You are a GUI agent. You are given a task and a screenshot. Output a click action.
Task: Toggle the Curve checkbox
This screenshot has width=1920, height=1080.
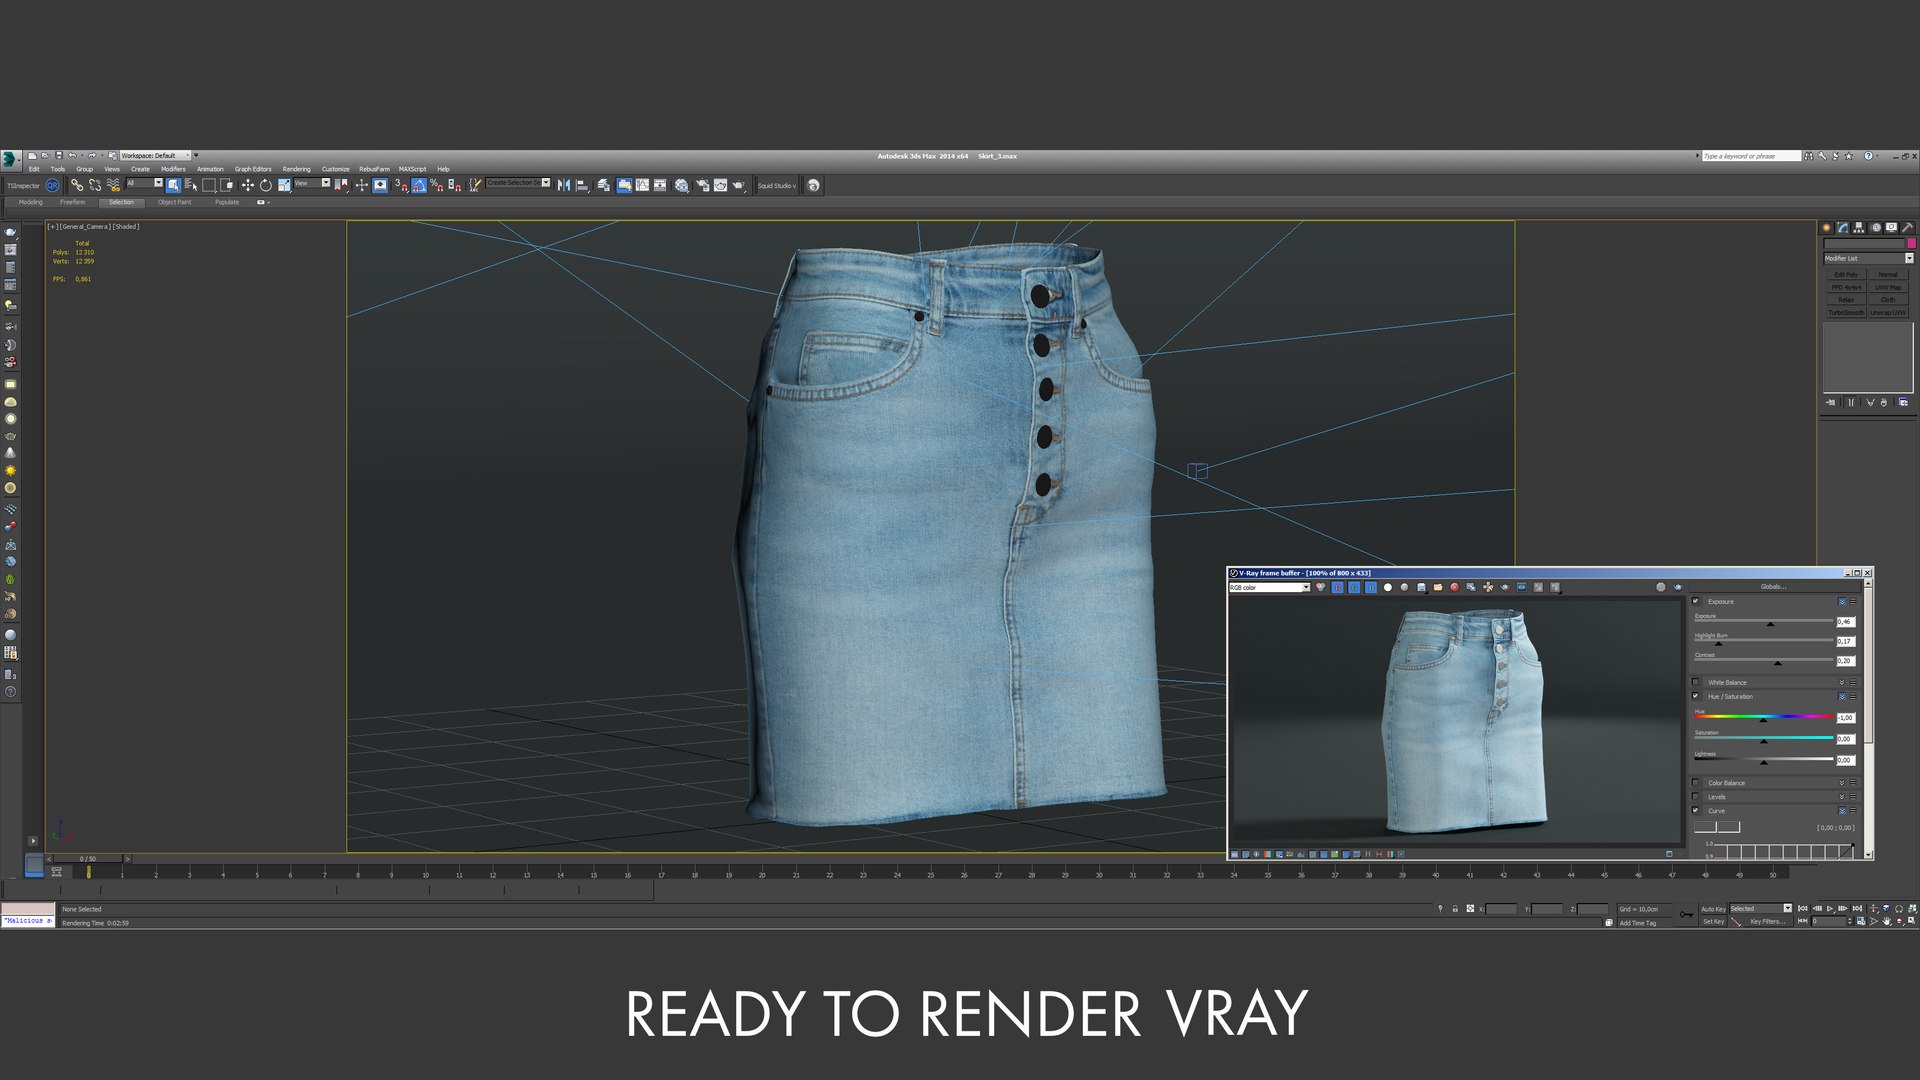(1696, 810)
